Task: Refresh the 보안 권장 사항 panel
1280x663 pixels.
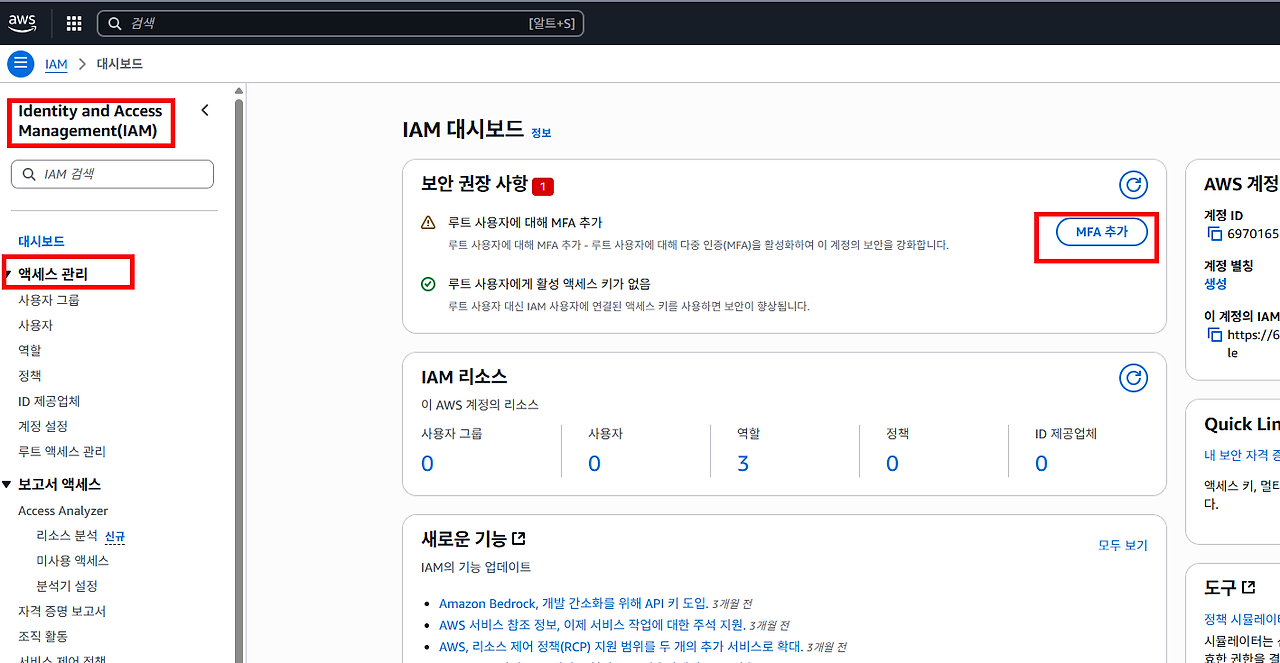Action: click(1133, 185)
